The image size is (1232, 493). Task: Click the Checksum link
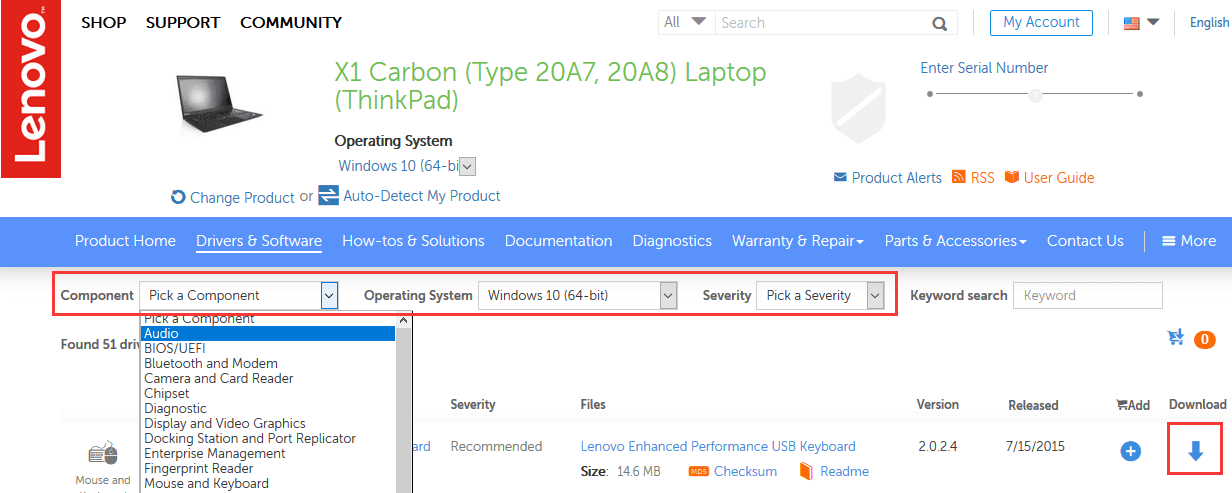[745, 472]
